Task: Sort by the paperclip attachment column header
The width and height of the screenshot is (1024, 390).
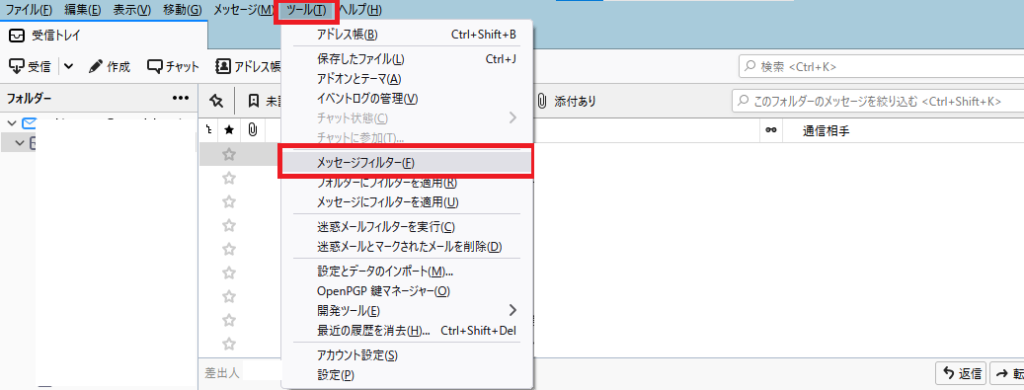Action: tap(252, 130)
